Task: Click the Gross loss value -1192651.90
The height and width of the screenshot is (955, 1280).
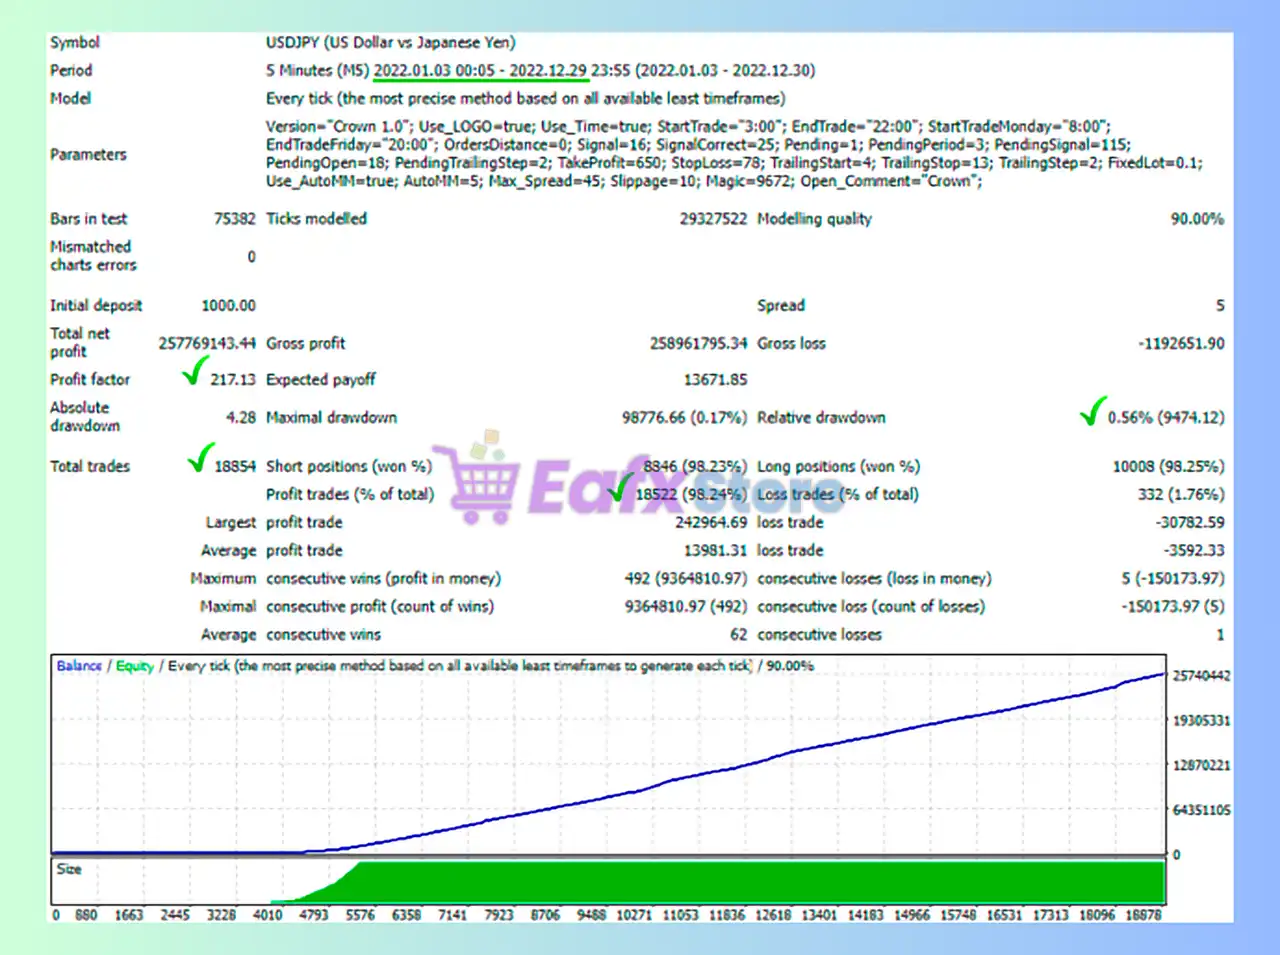Action: coord(1181,344)
